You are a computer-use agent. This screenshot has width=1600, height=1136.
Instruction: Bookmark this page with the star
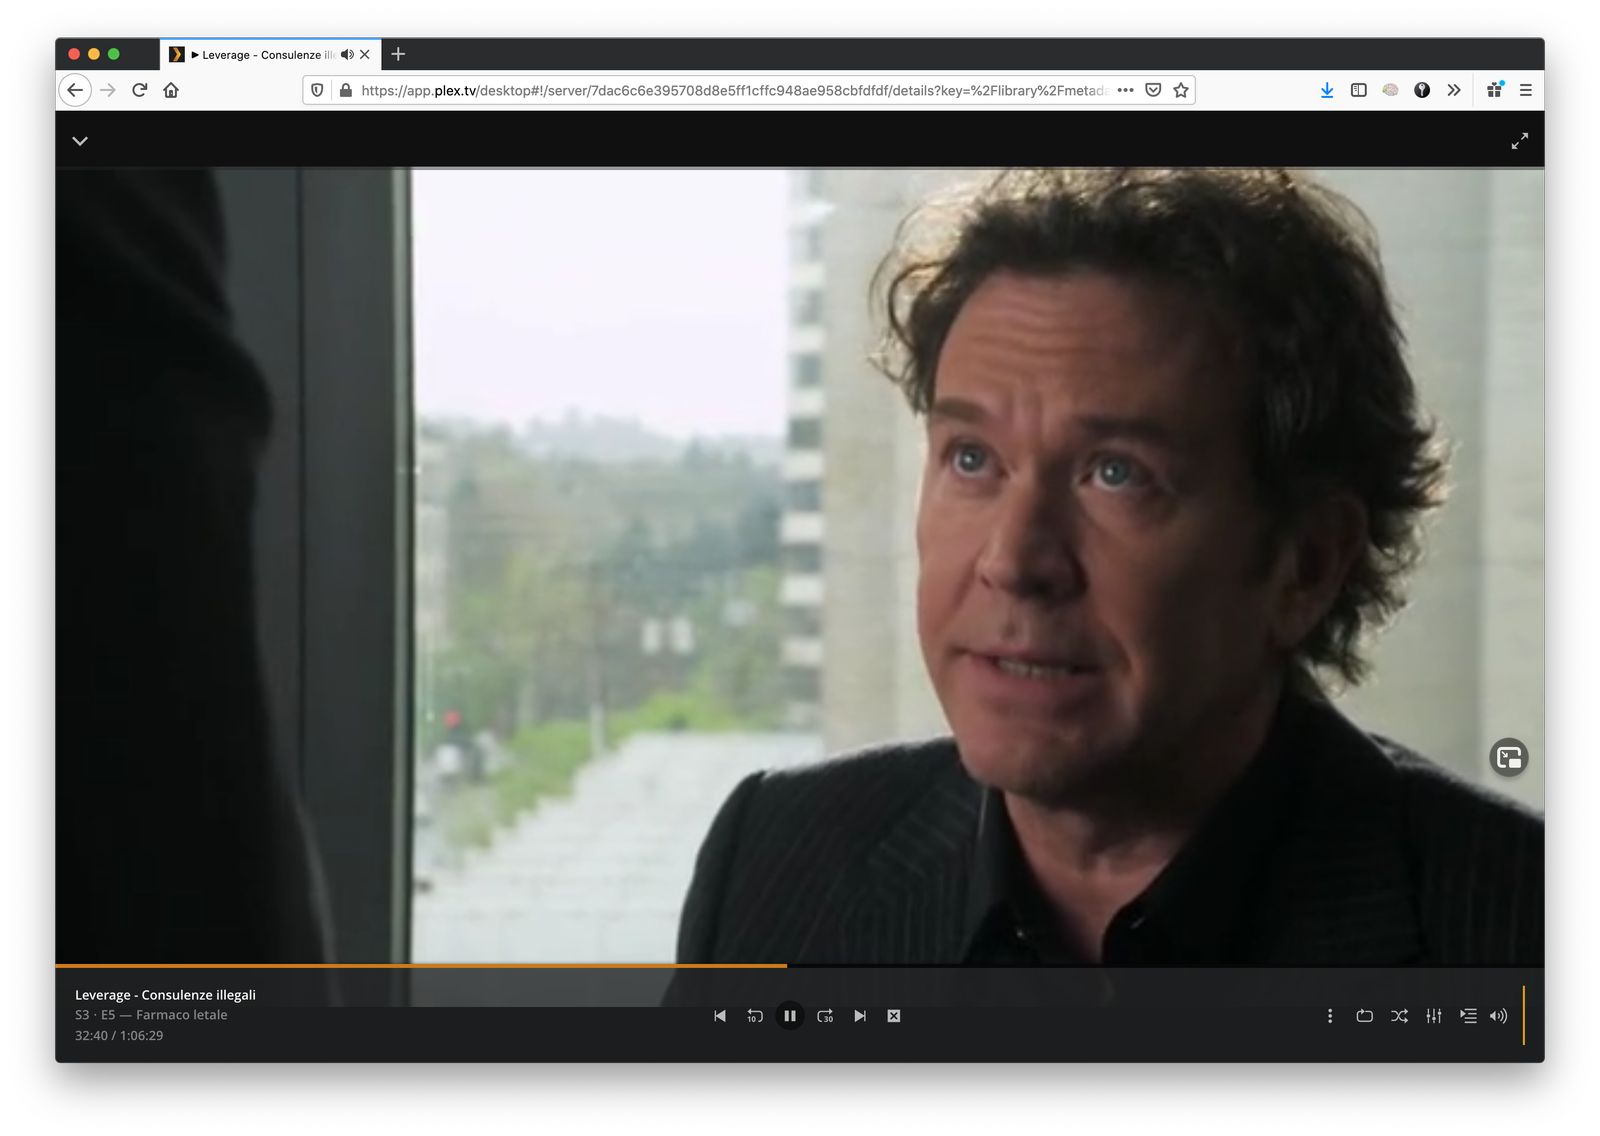tap(1181, 90)
